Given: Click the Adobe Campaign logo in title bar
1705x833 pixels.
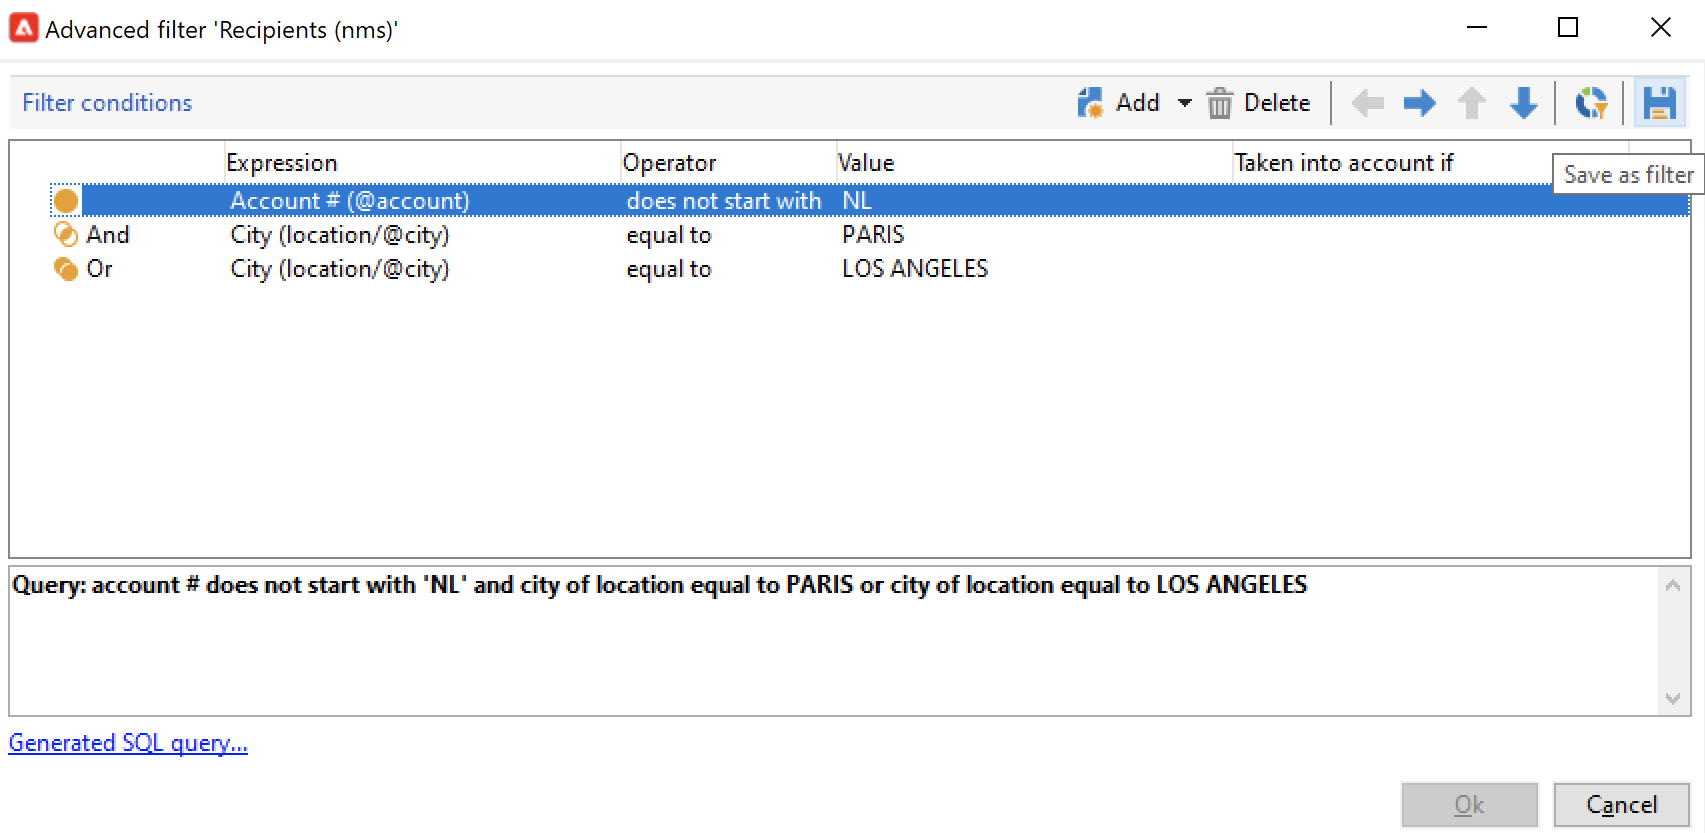Looking at the screenshot, I should pyautogui.click(x=24, y=28).
